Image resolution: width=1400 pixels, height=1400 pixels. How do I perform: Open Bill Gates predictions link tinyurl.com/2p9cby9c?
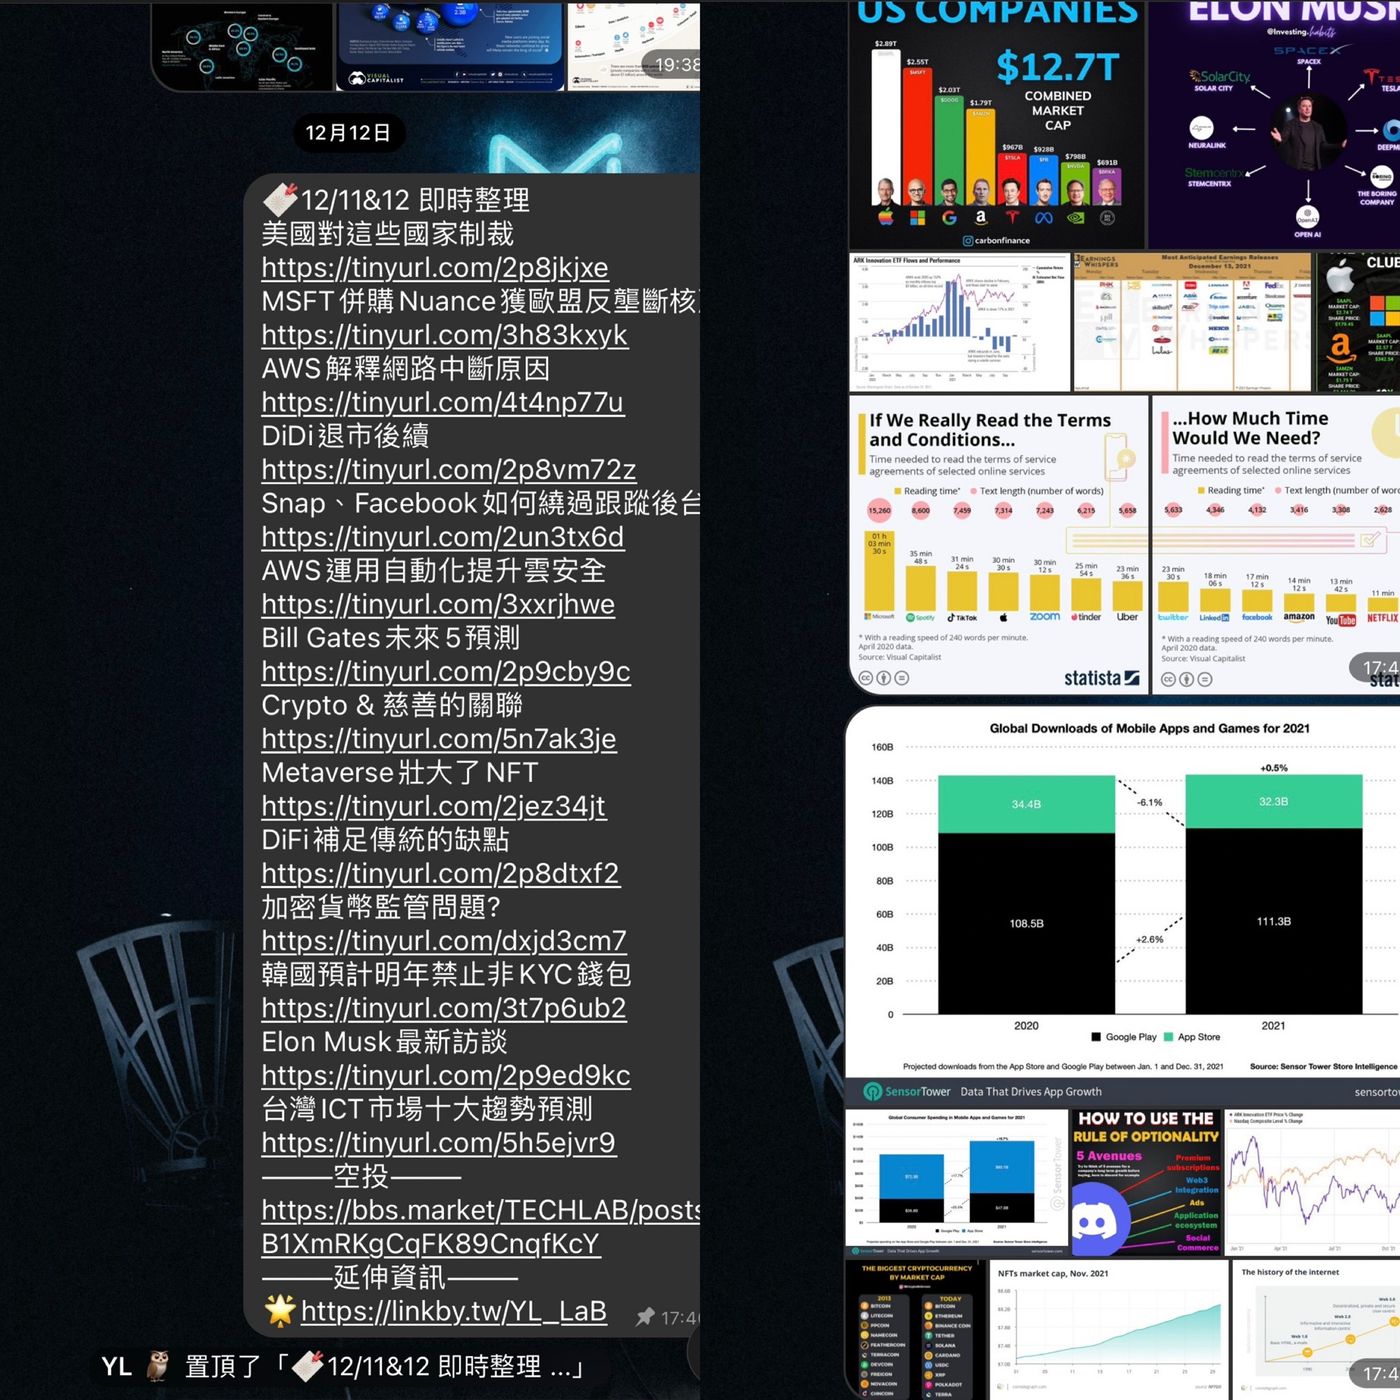tap(445, 671)
